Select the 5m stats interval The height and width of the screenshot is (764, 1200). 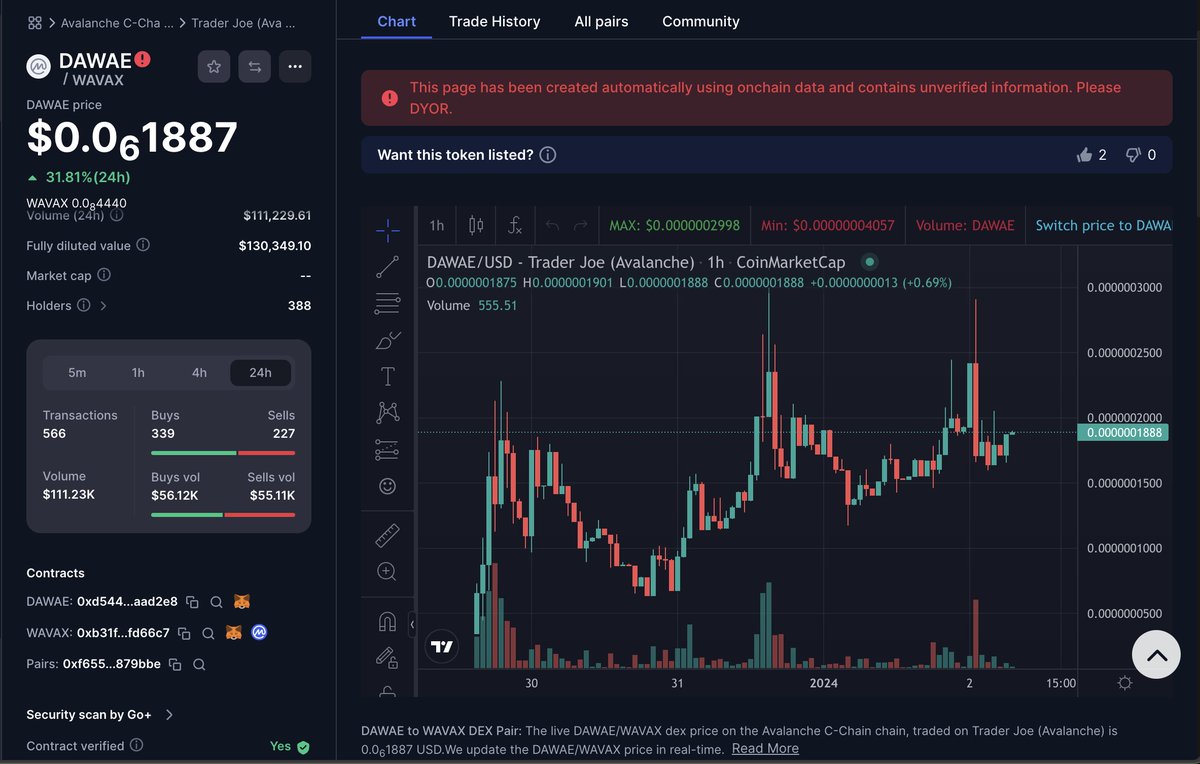pyautogui.click(x=77, y=373)
